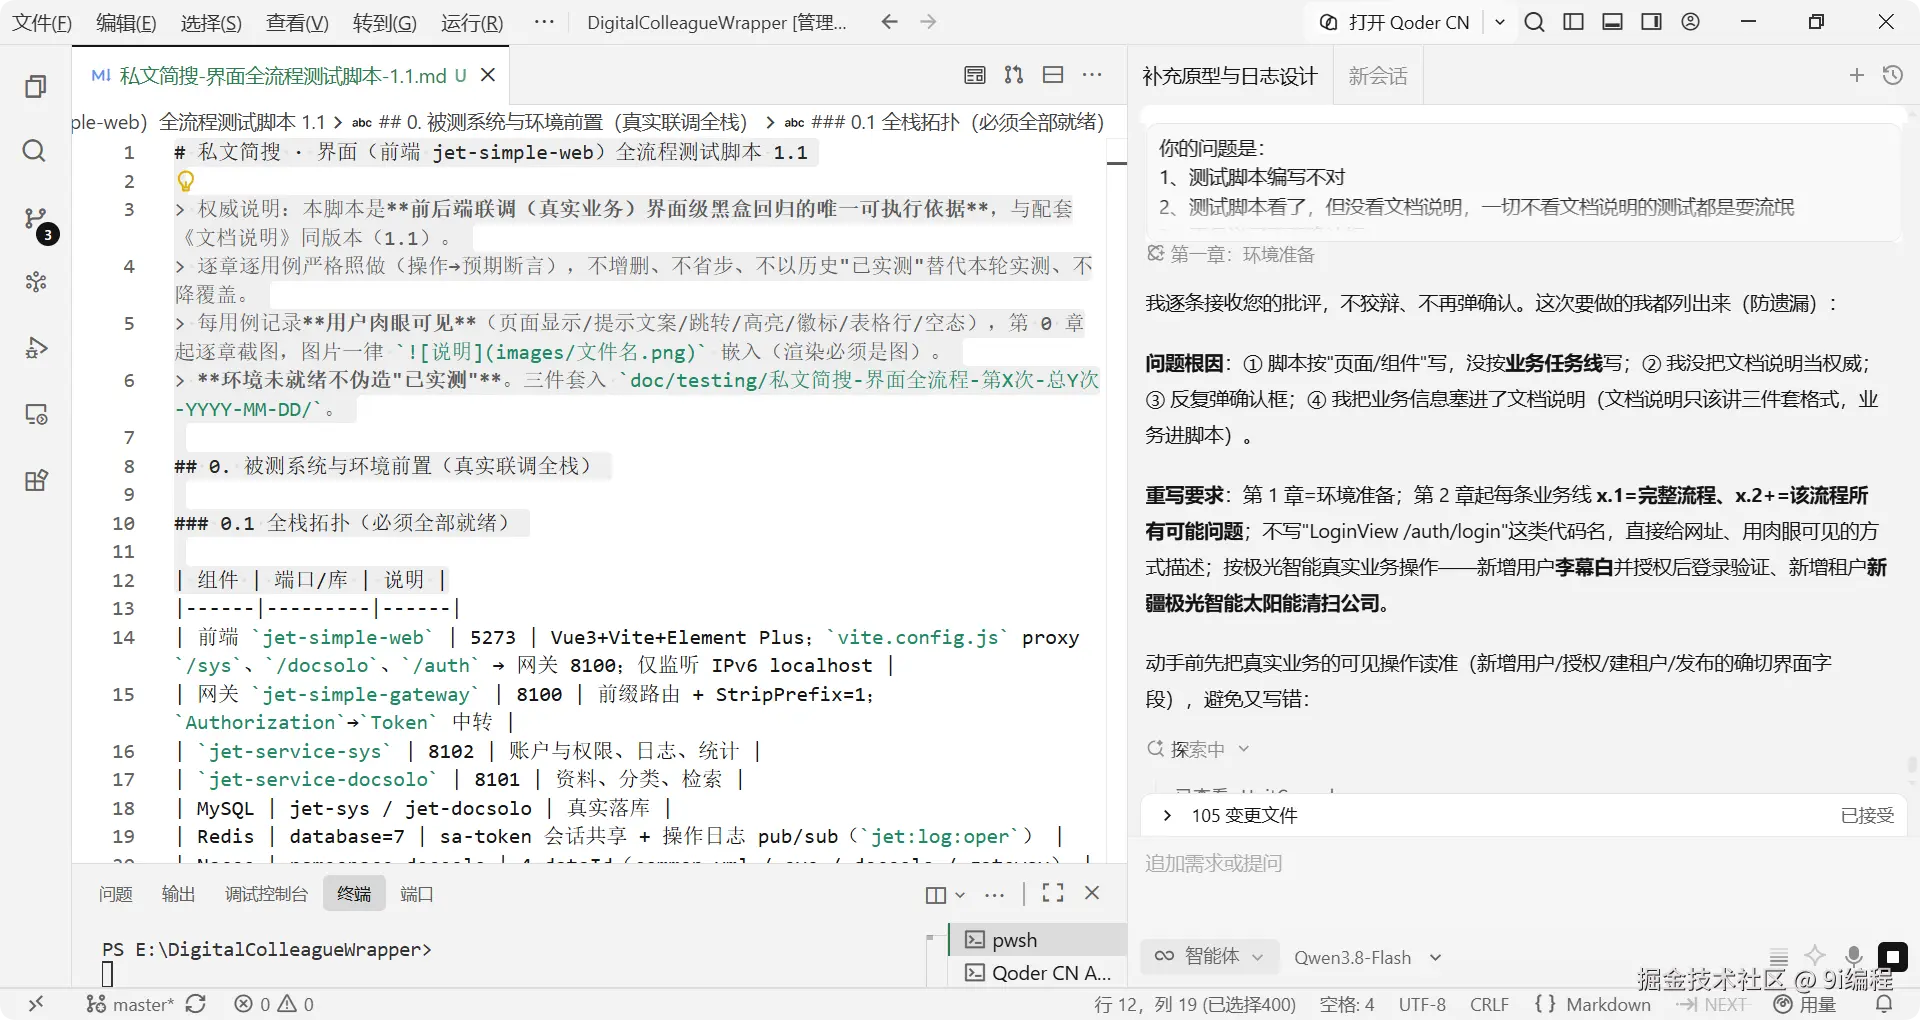Open chat history with the clock icon

pyautogui.click(x=1893, y=75)
